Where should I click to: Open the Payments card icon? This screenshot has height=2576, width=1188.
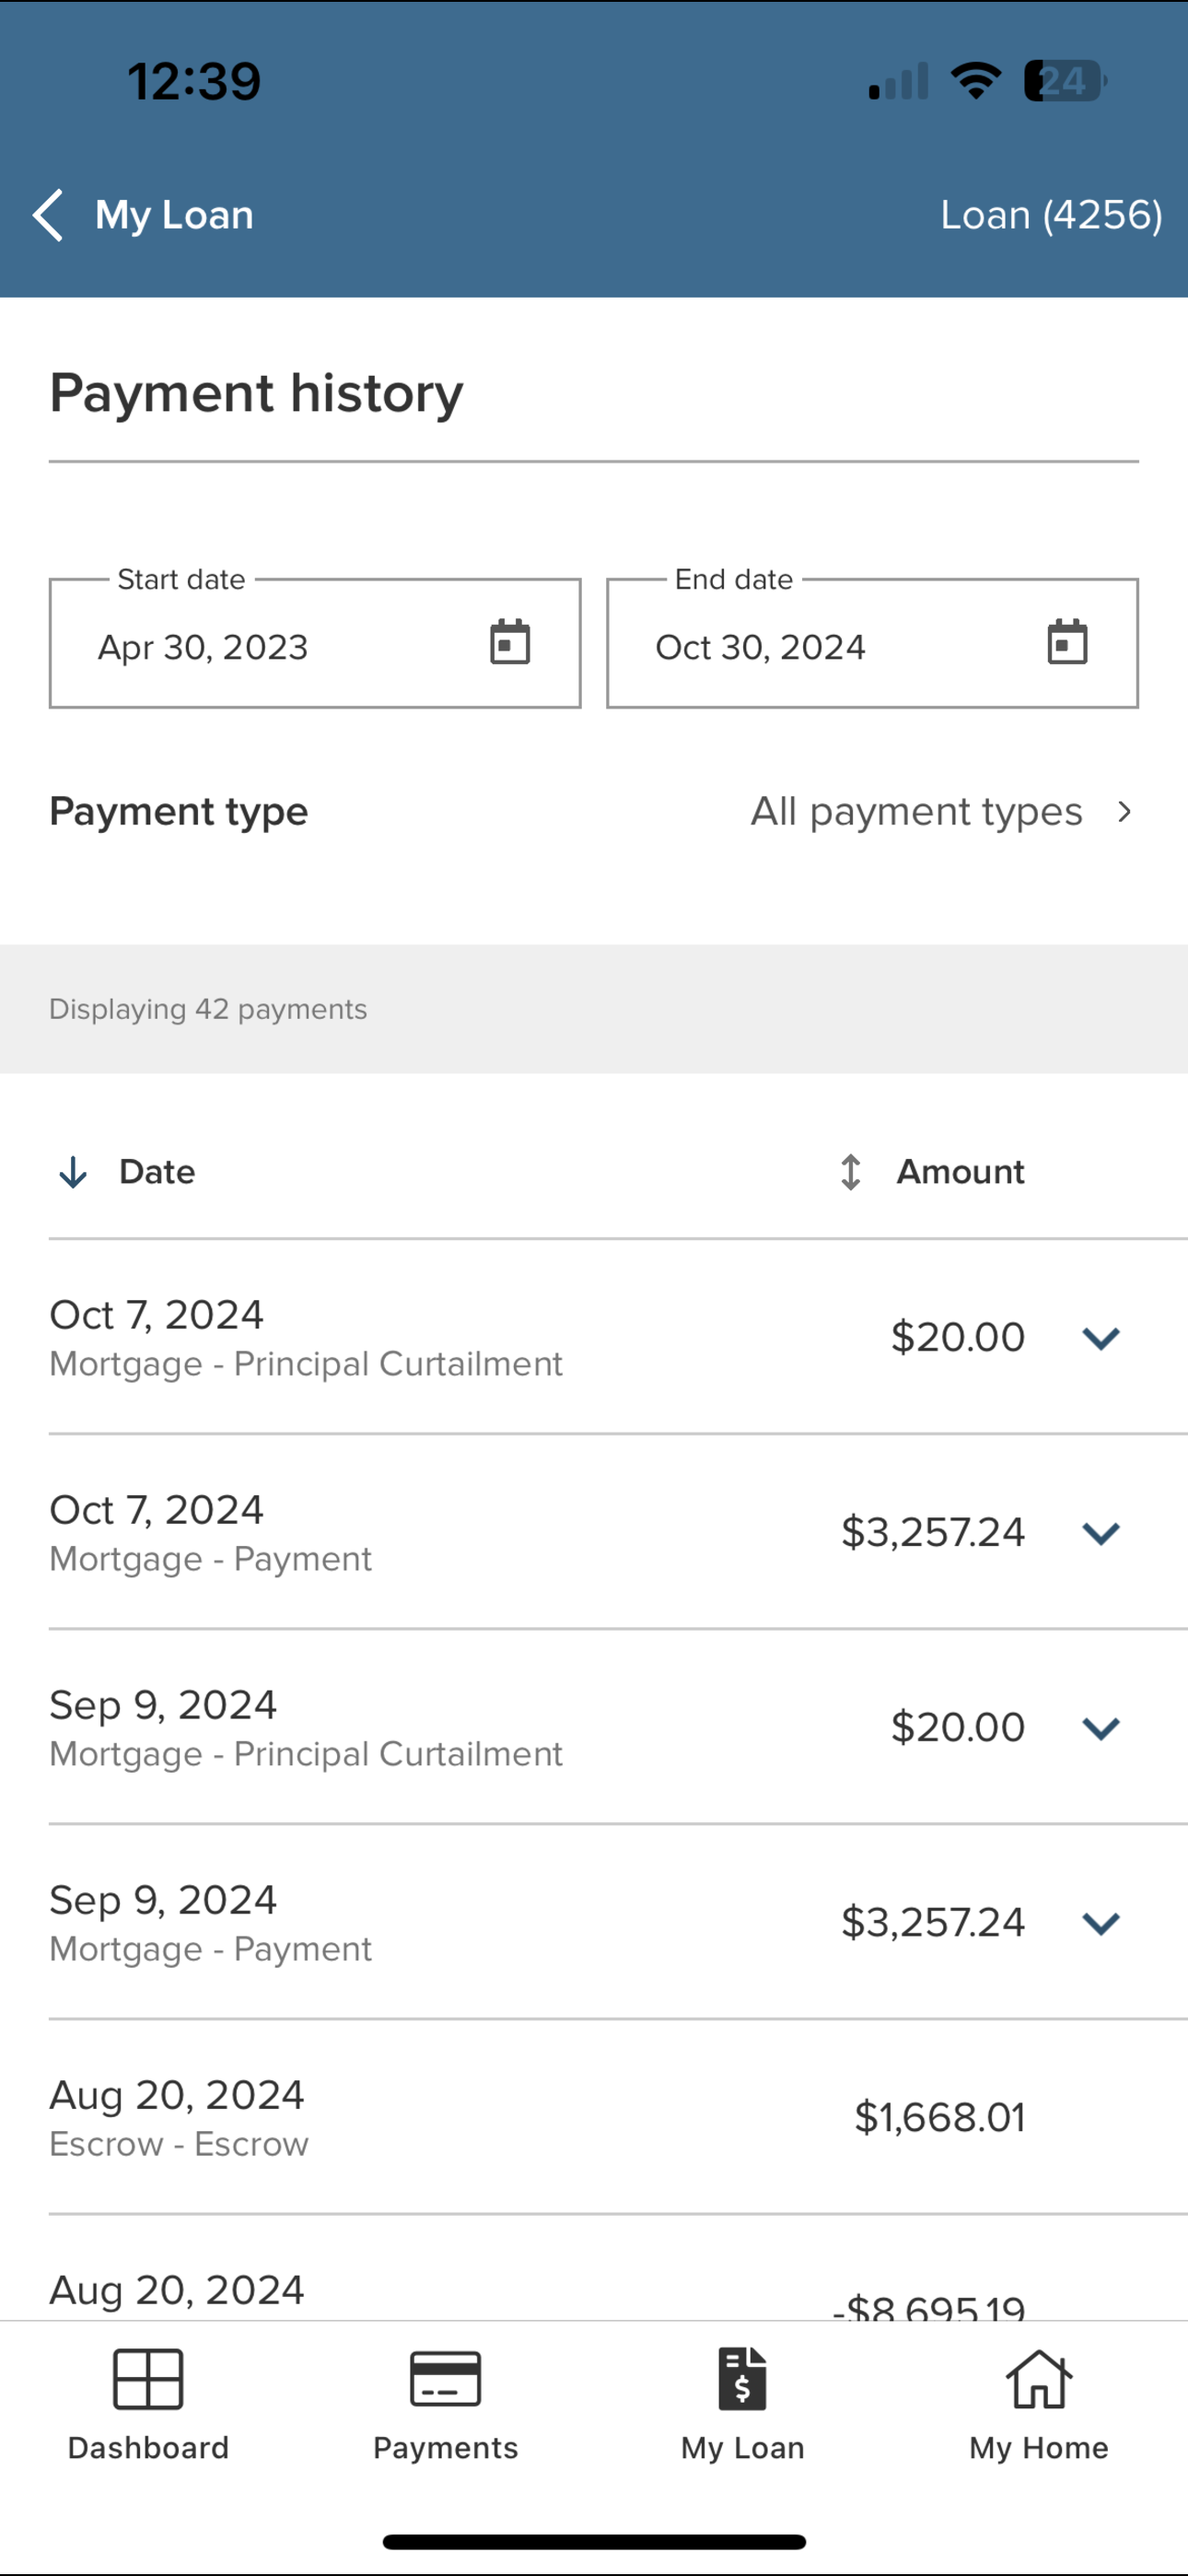coord(445,2379)
